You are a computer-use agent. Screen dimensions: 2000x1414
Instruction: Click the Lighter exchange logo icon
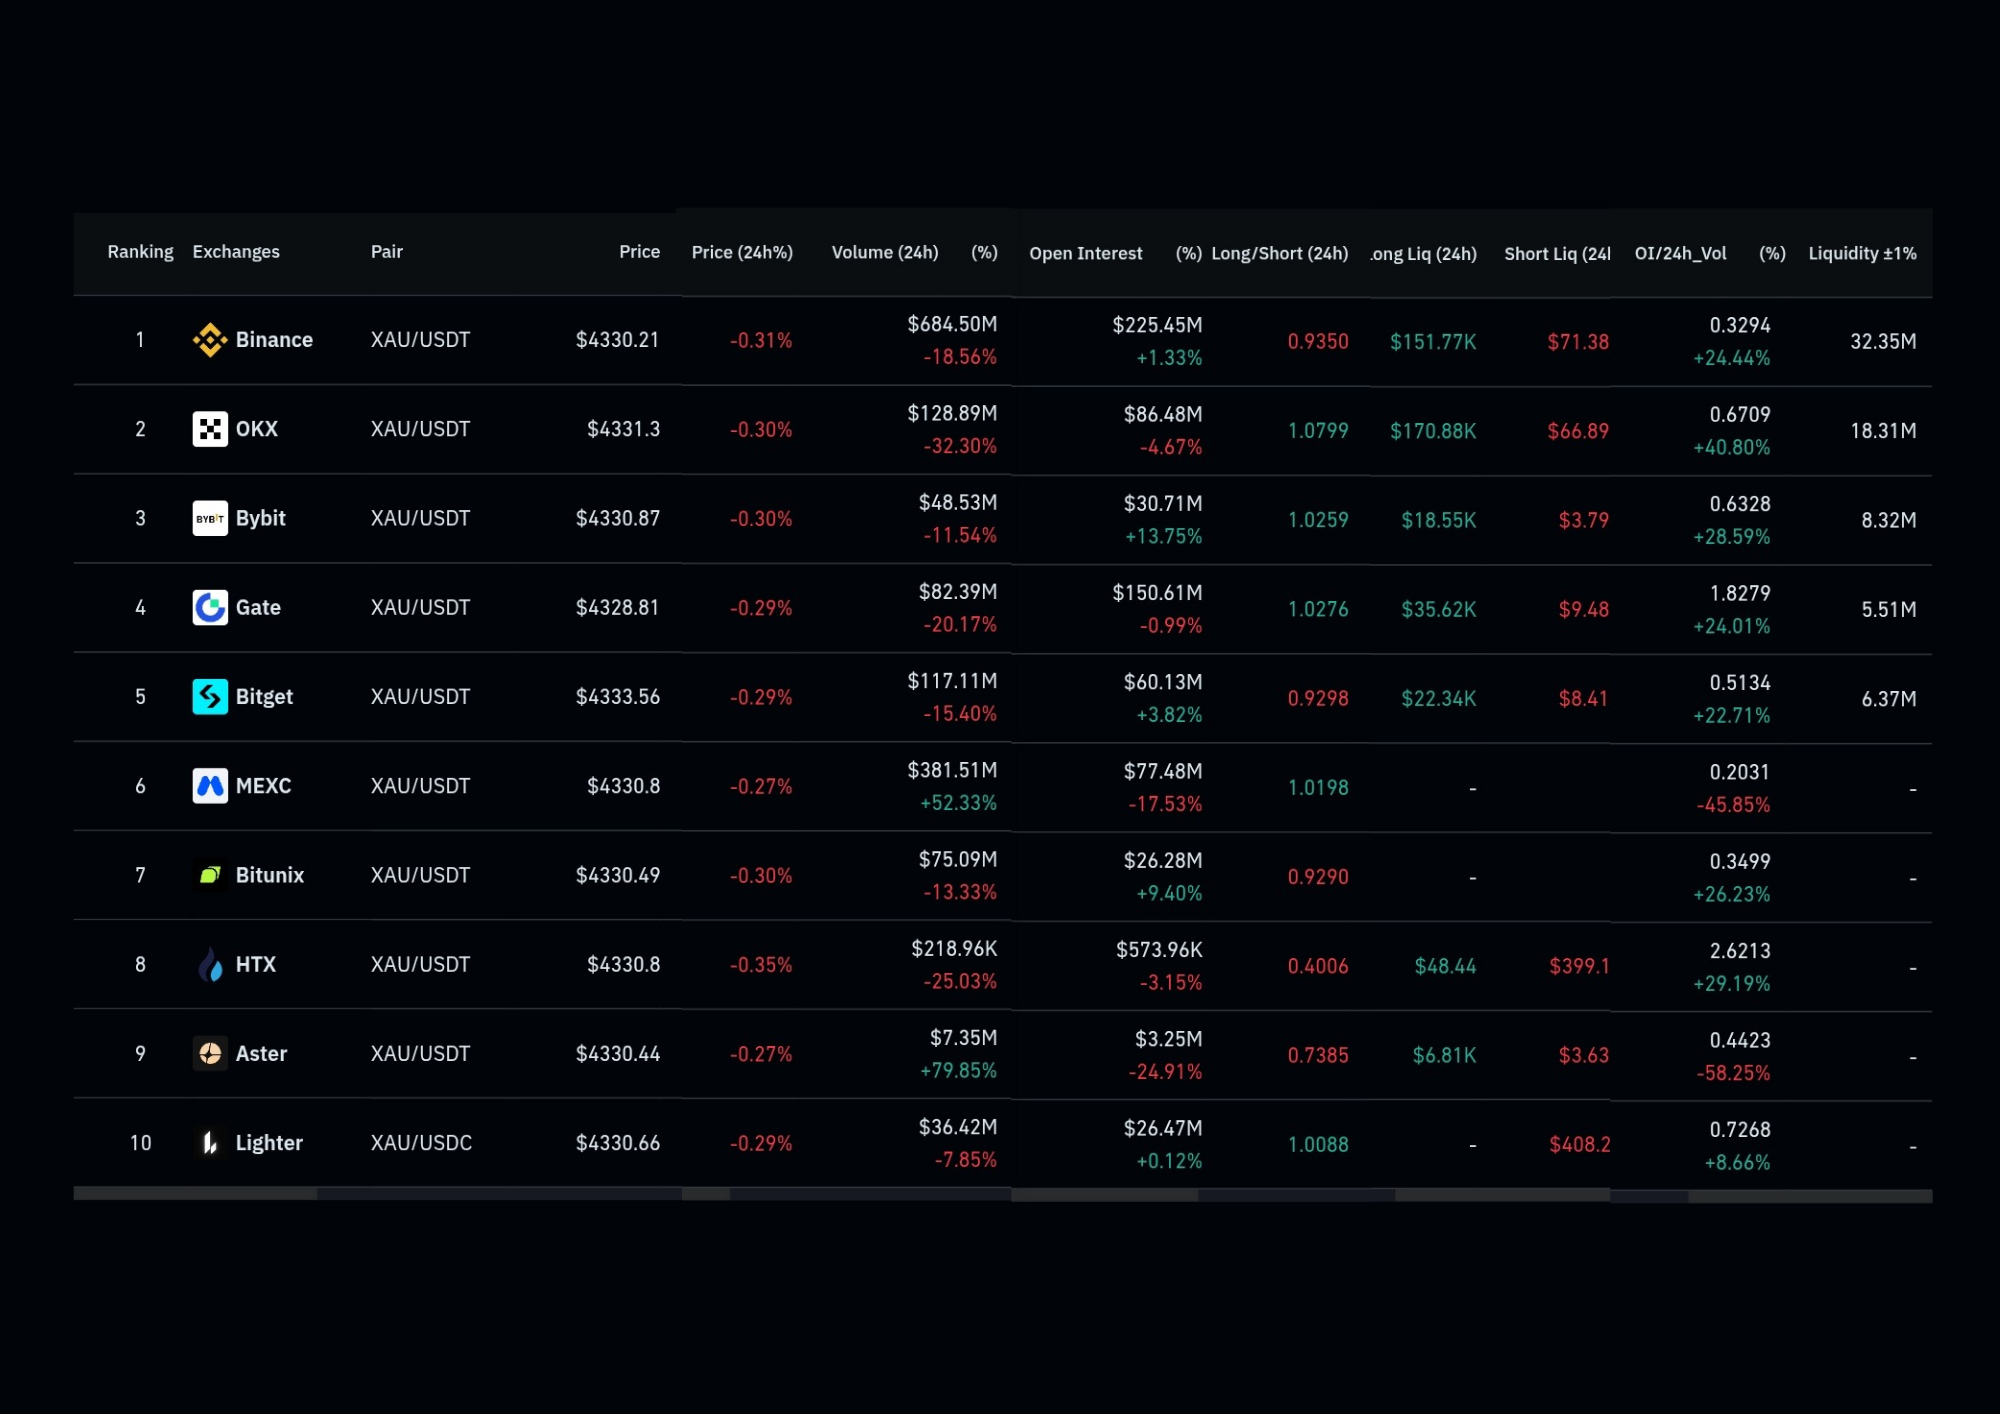[210, 1142]
